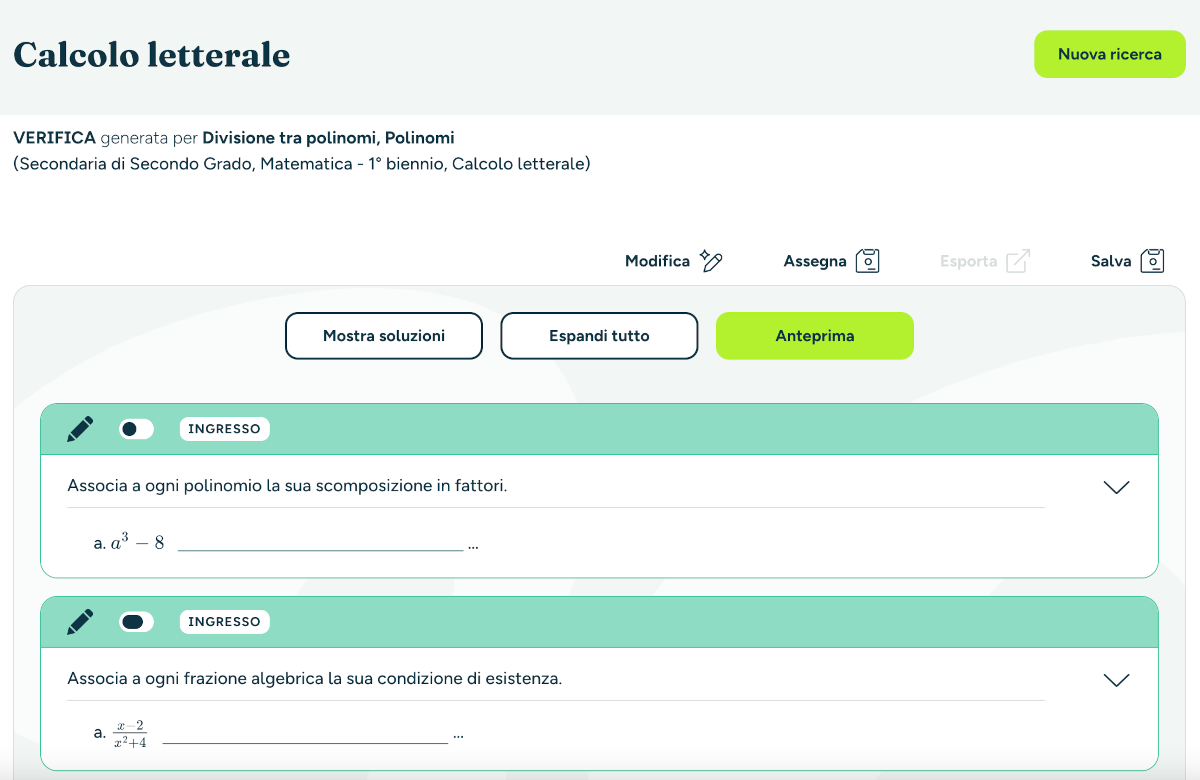Viewport: 1200px width, 780px height.
Task: Click the Assegna clipboard icon
Action: coord(868,261)
